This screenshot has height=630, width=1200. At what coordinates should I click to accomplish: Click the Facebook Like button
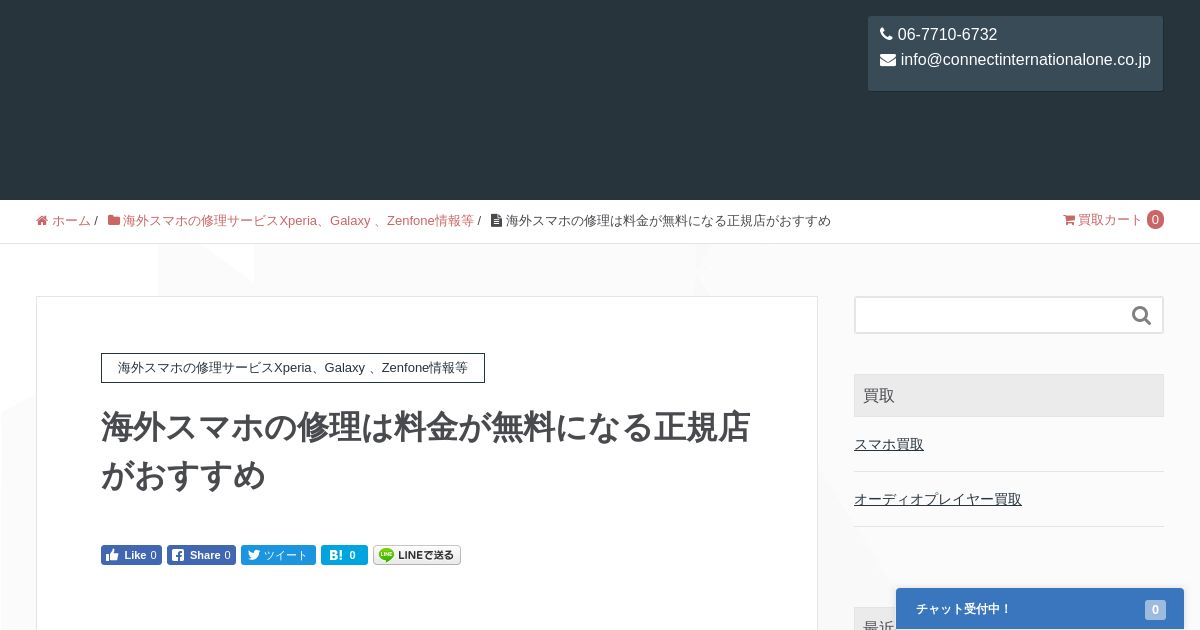click(131, 555)
